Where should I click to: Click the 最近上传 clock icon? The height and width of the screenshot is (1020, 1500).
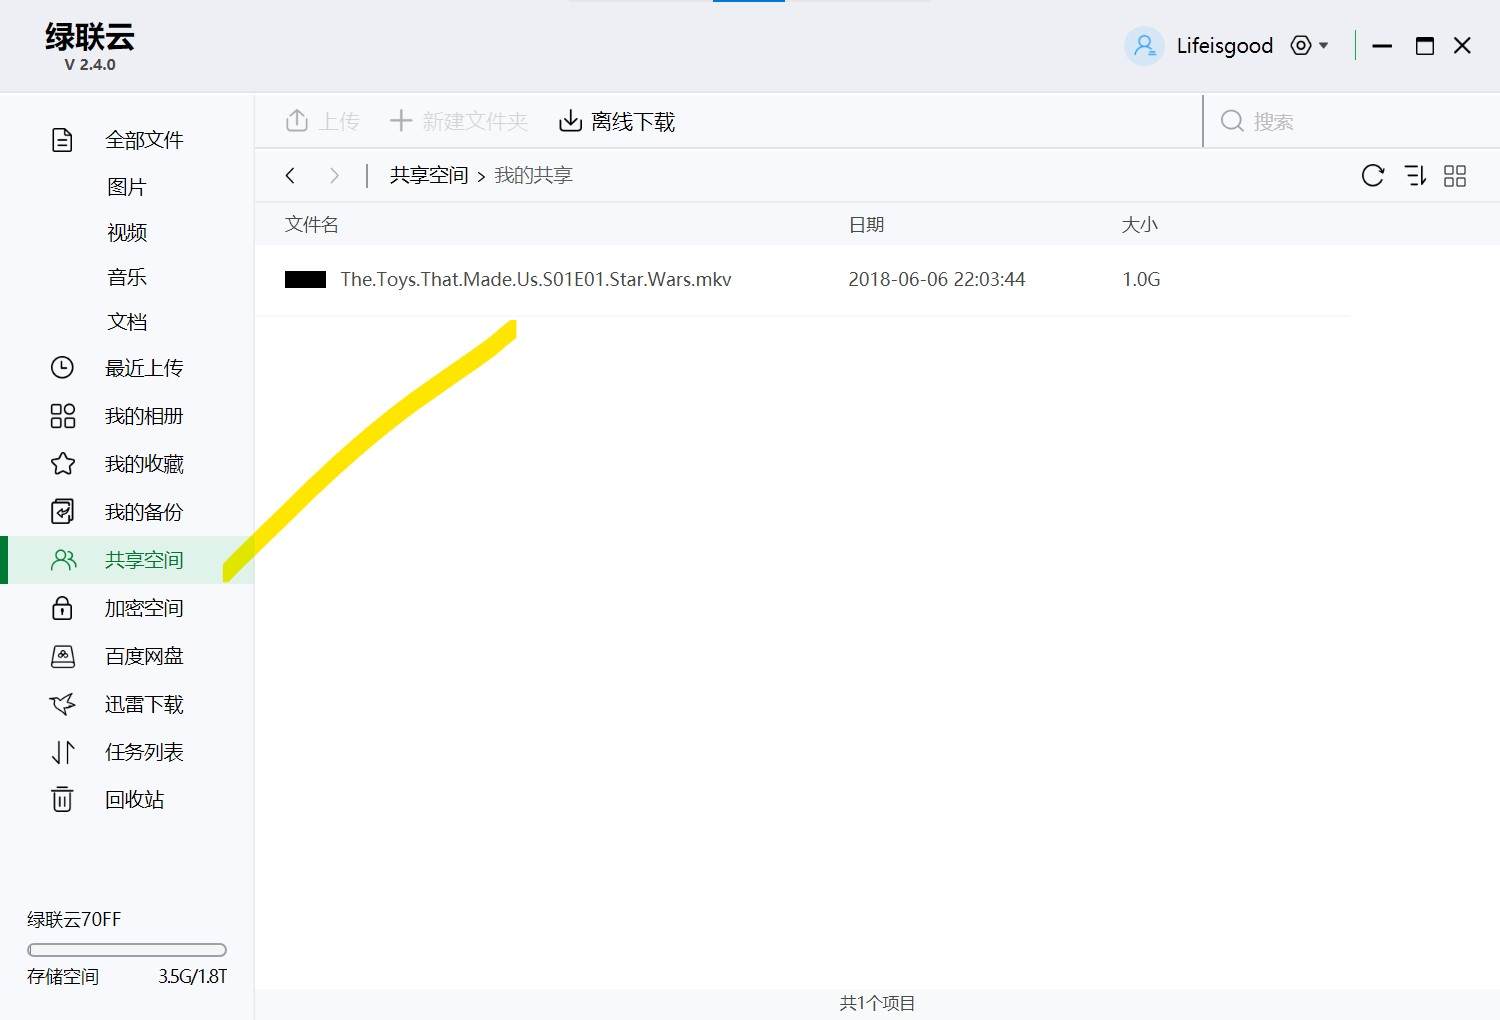click(62, 368)
